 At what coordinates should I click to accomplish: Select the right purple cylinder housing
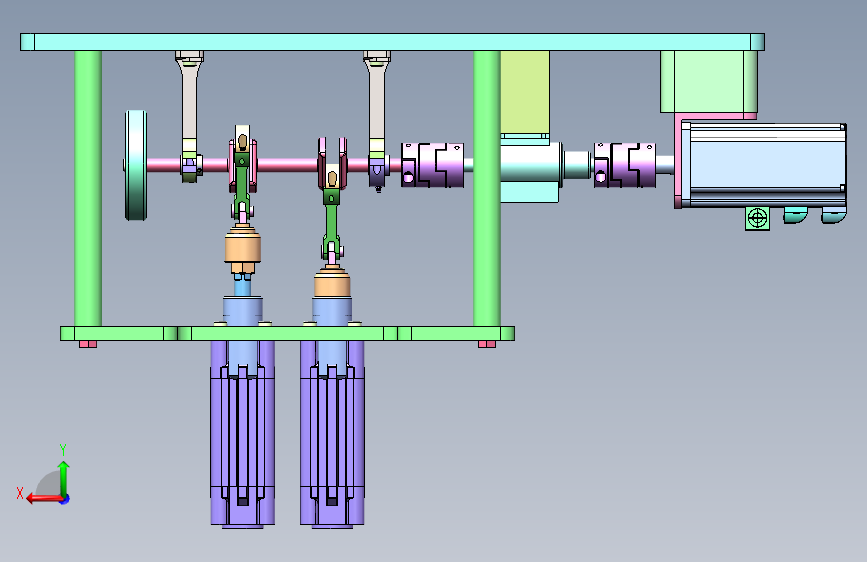click(332, 437)
